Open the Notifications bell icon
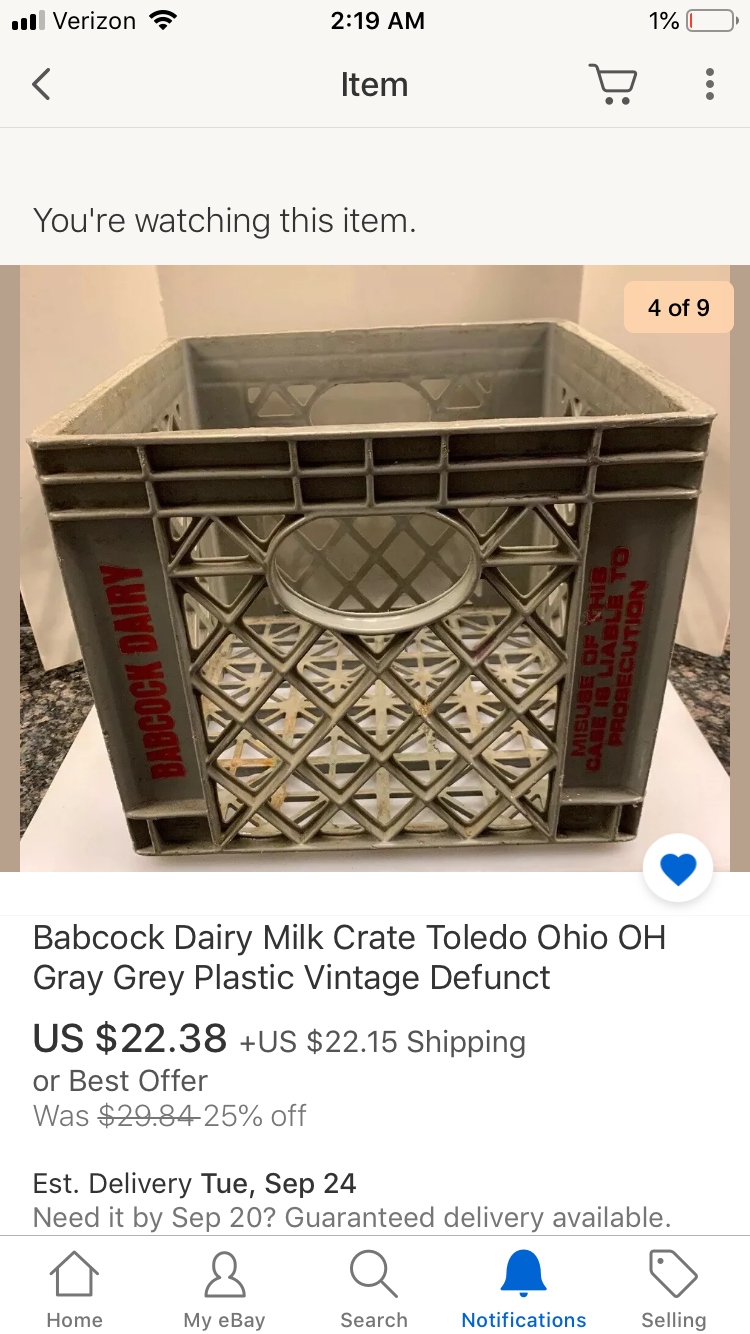The height and width of the screenshot is (1334, 750). [524, 1274]
